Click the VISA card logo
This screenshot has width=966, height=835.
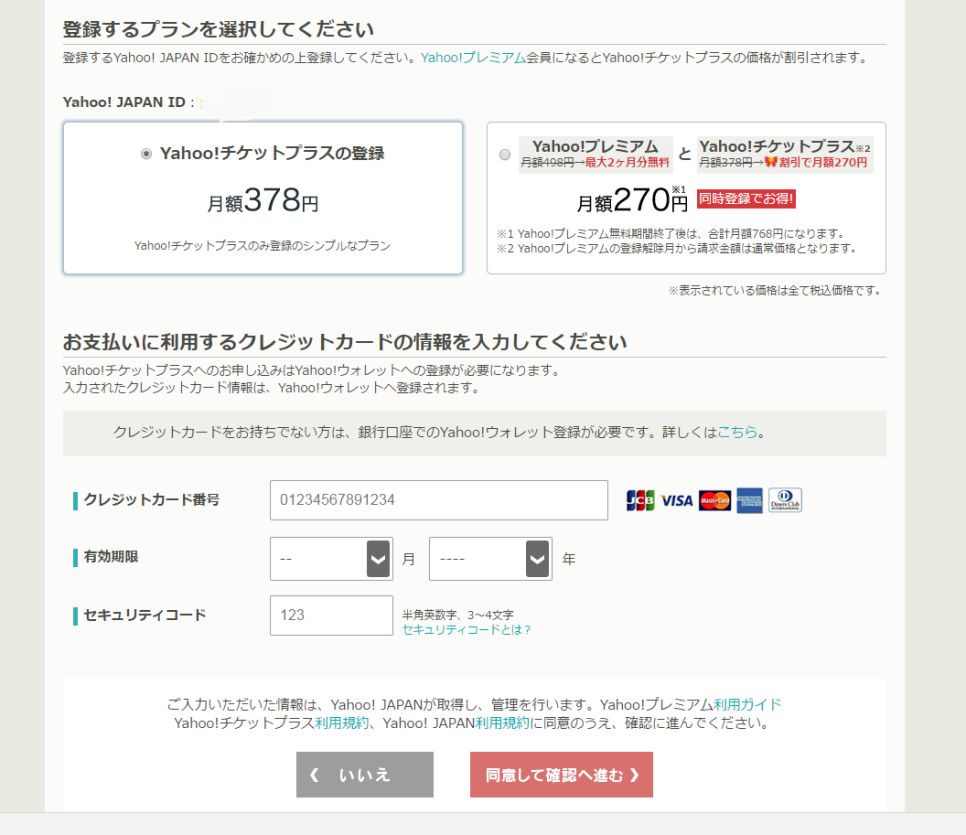tap(677, 500)
